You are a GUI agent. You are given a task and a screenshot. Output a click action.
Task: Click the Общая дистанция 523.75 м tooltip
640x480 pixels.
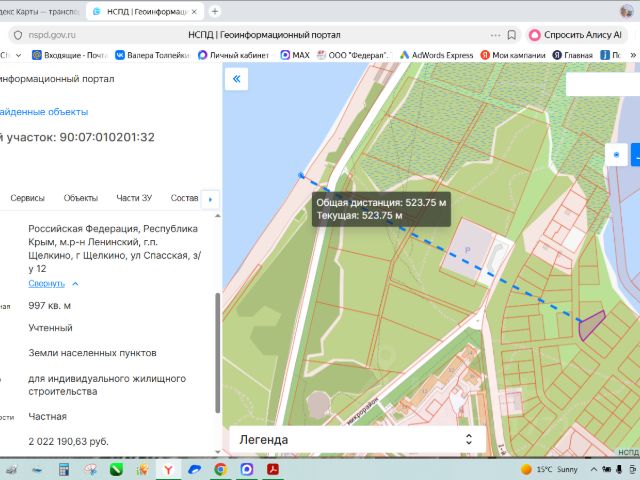pos(381,209)
